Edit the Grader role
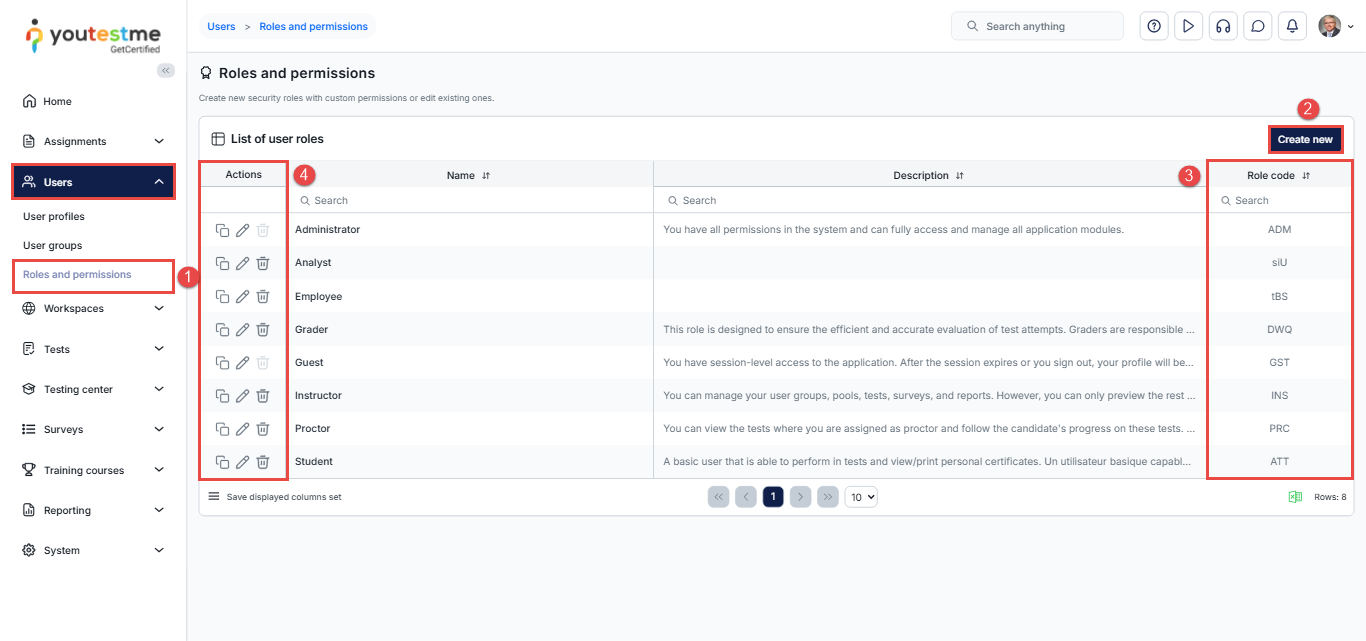Viewport: 1366px width, 641px height. pos(242,329)
